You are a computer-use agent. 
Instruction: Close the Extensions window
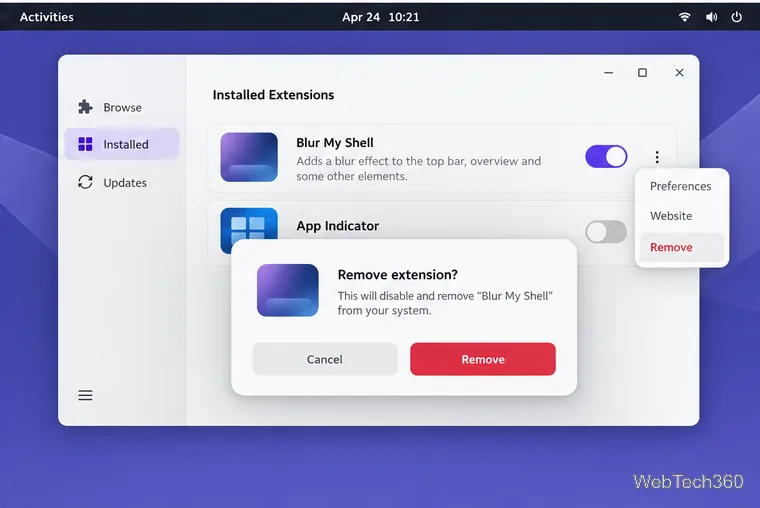[x=679, y=73]
